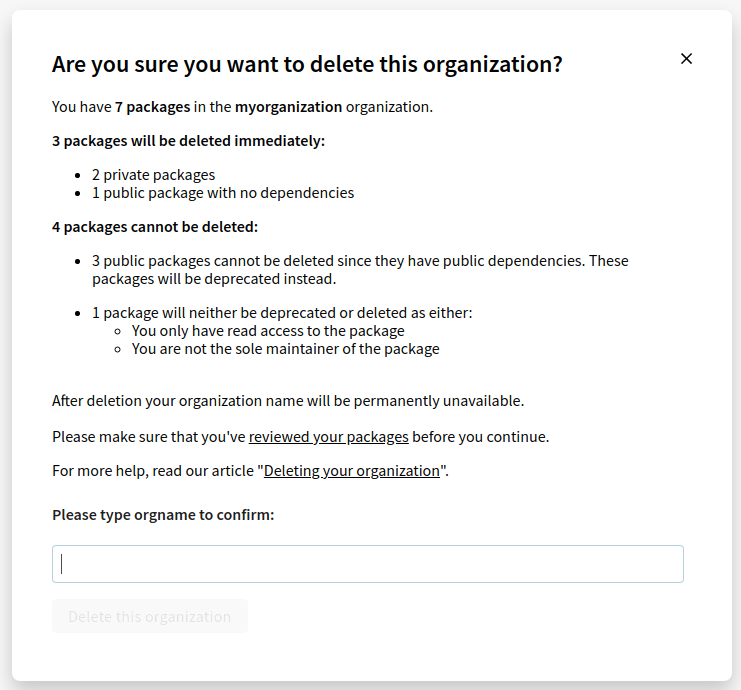Viewport: 741px width, 690px height.
Task: Click the "Please make sure that you've" text
Action: (150, 437)
